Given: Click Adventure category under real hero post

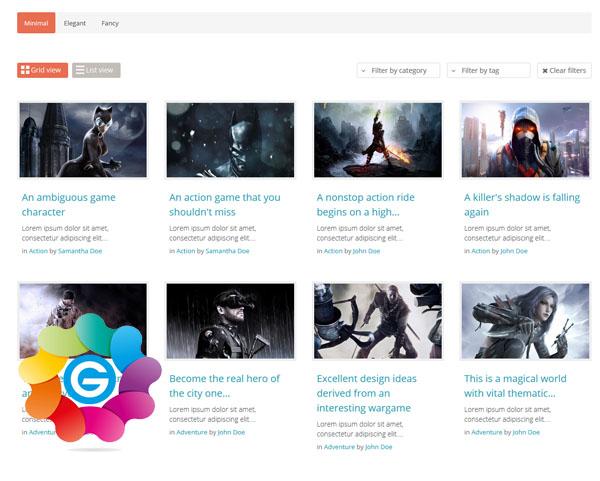Looking at the screenshot, I should coord(192,432).
